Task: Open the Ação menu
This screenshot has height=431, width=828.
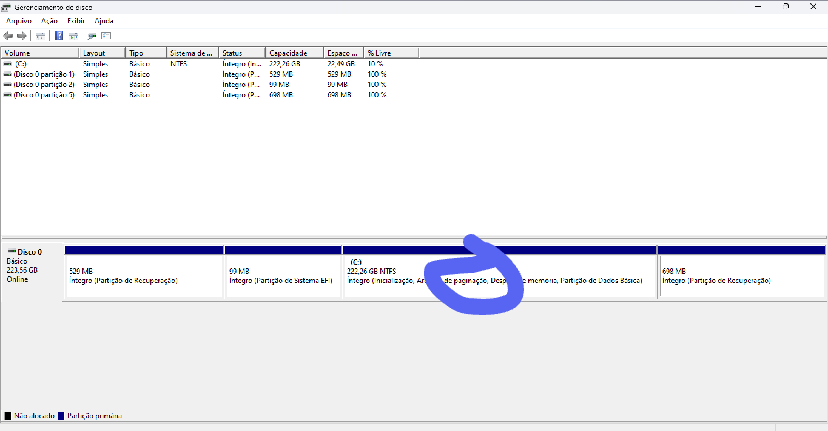Action: point(49,21)
